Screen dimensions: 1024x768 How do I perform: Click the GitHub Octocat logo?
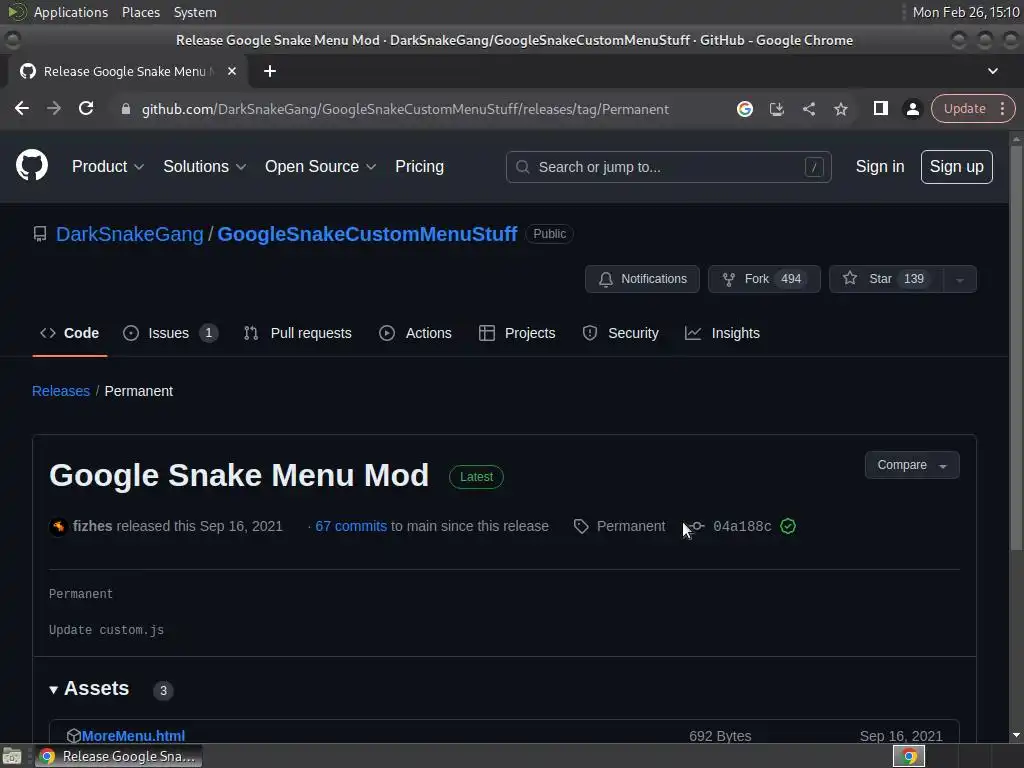pos(31,165)
